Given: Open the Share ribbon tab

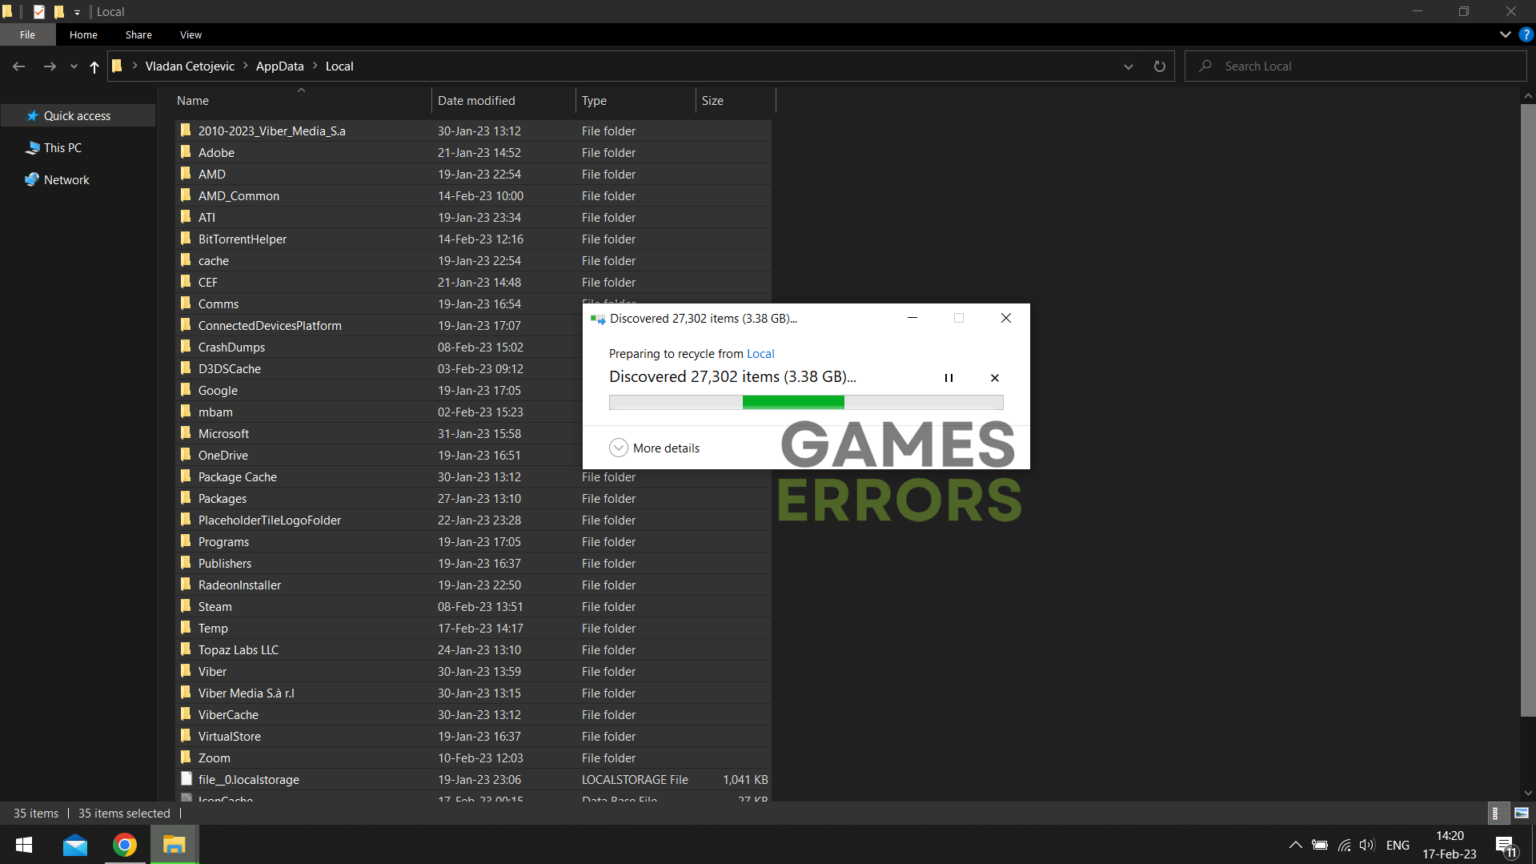Looking at the screenshot, I should (138, 34).
